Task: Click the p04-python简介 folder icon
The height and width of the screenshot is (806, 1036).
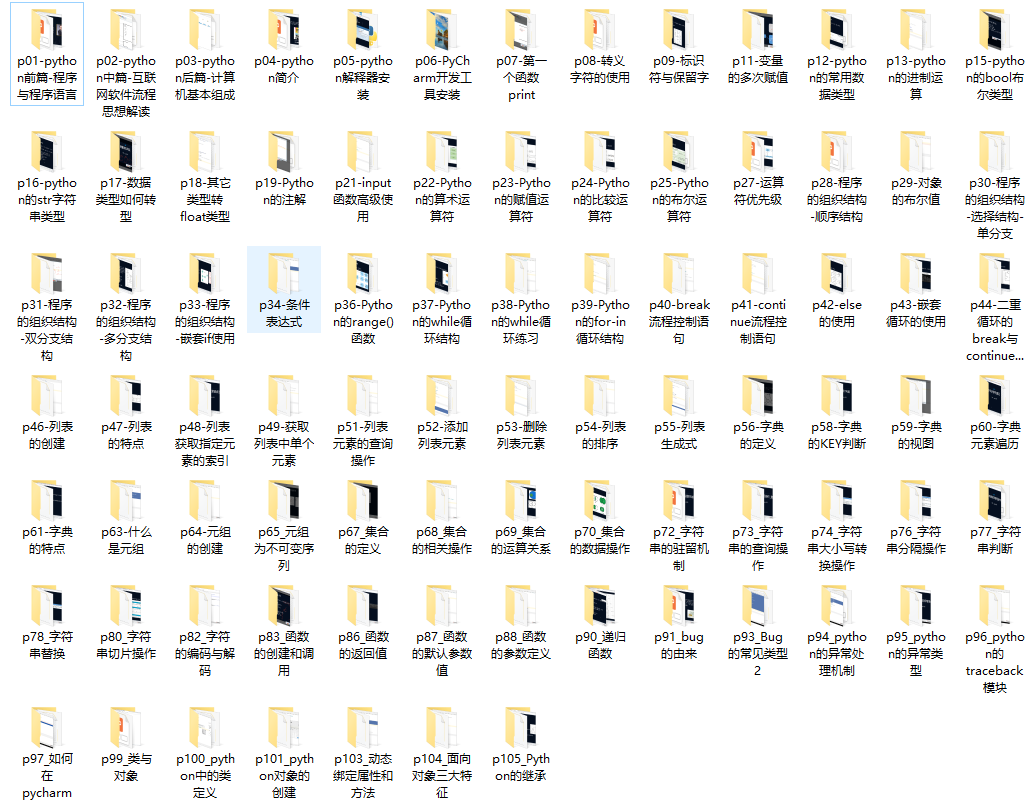Action: (x=284, y=30)
